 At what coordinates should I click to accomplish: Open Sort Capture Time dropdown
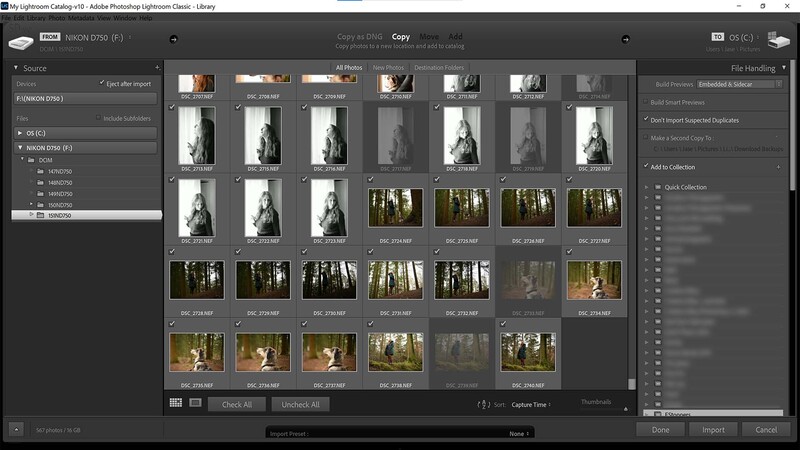pos(531,405)
